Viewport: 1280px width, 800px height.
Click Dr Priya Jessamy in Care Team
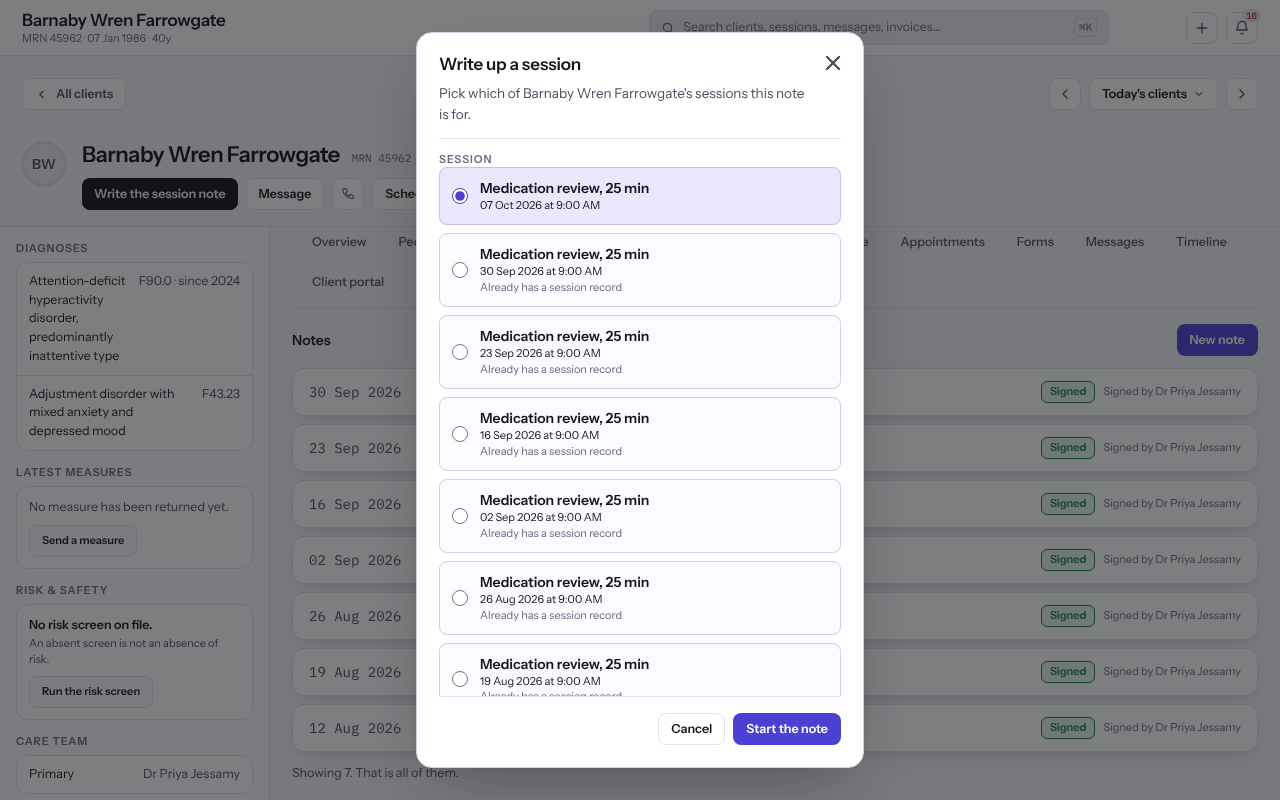click(191, 774)
